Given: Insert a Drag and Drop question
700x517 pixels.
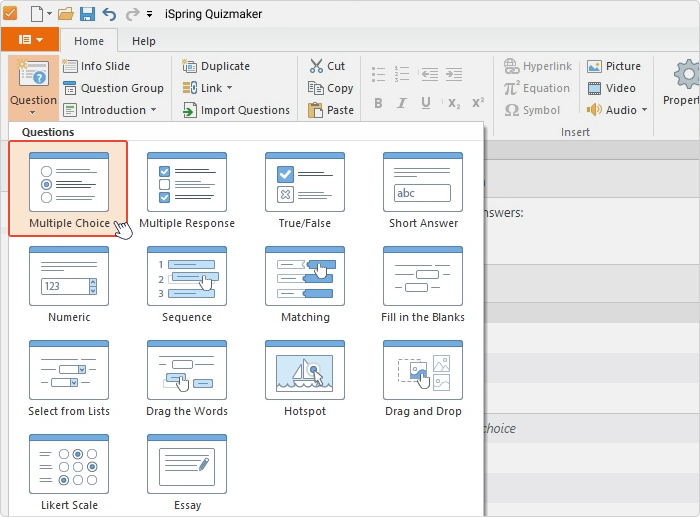Looking at the screenshot, I should tap(423, 377).
